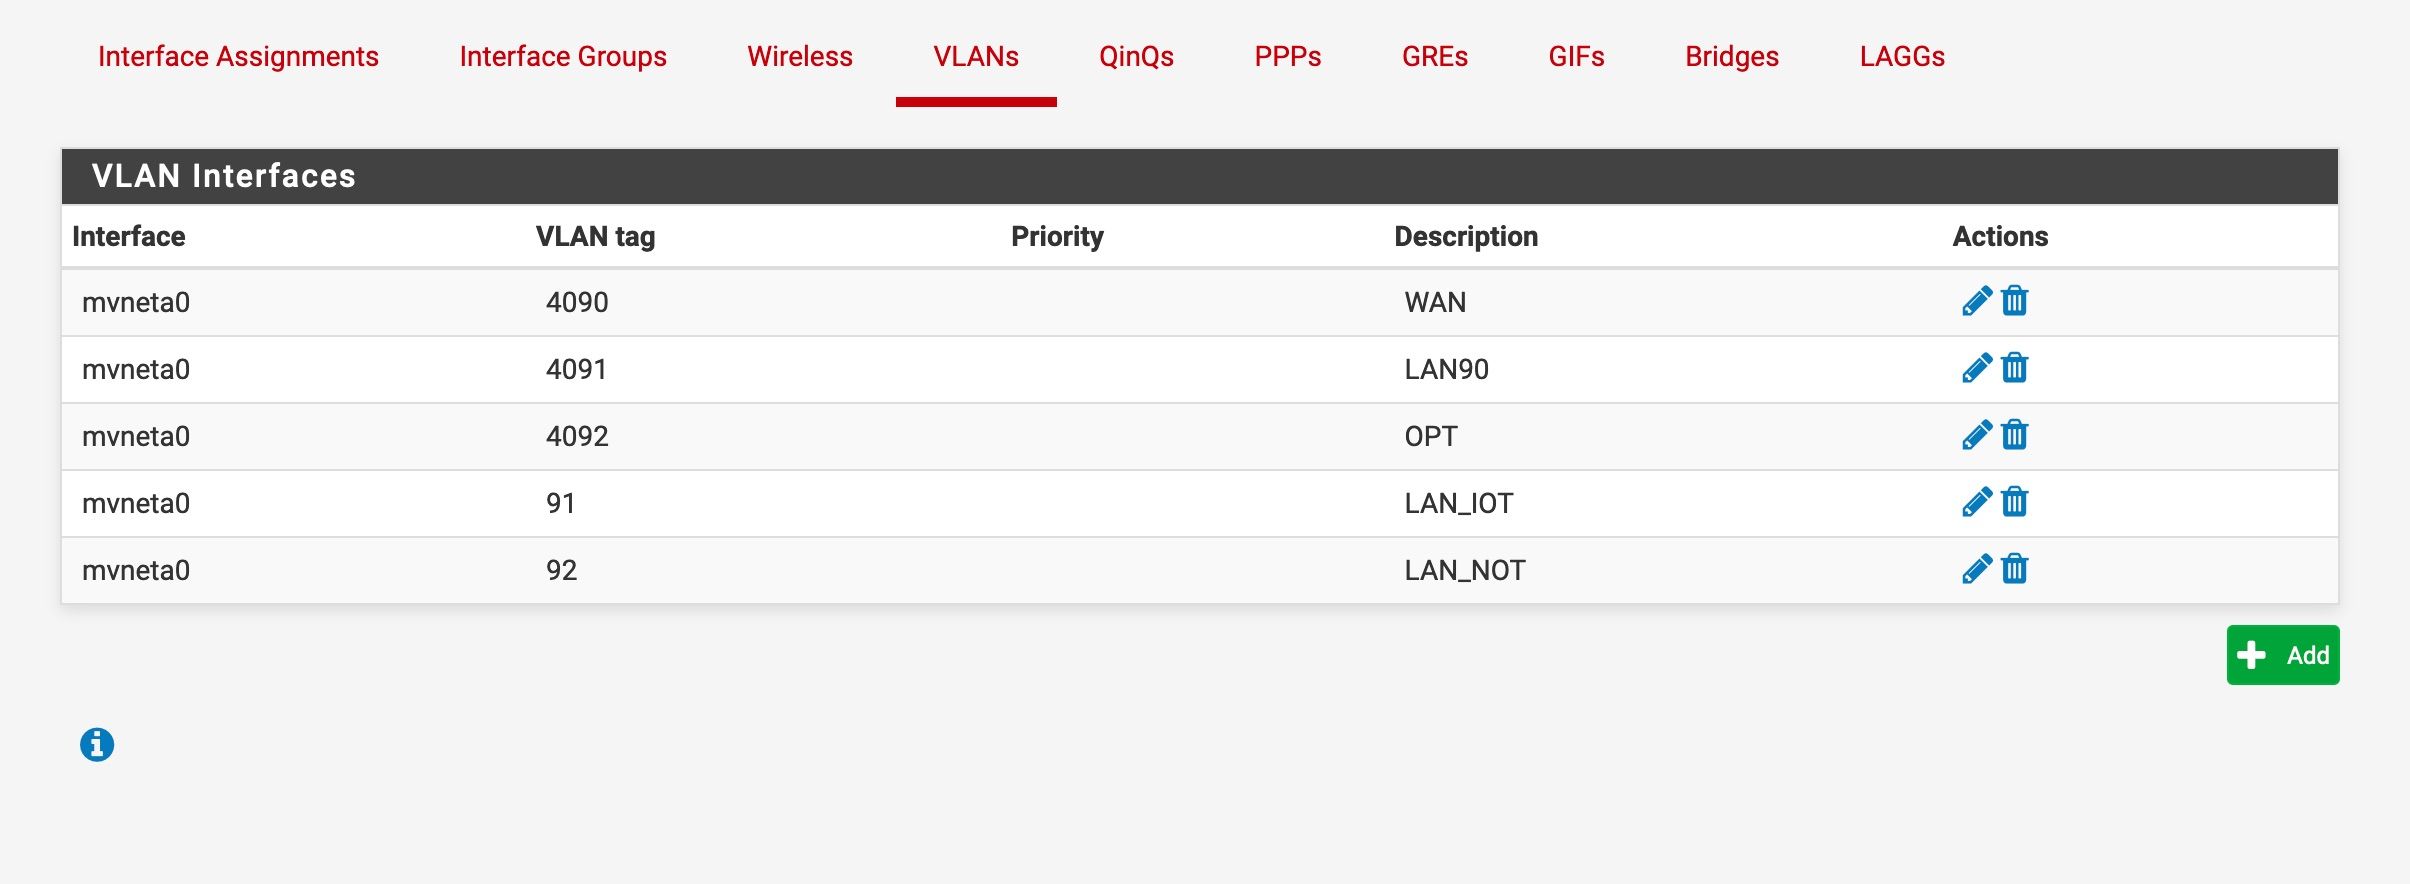Switch to the PPPs tab
The width and height of the screenshot is (2410, 884).
point(1288,56)
